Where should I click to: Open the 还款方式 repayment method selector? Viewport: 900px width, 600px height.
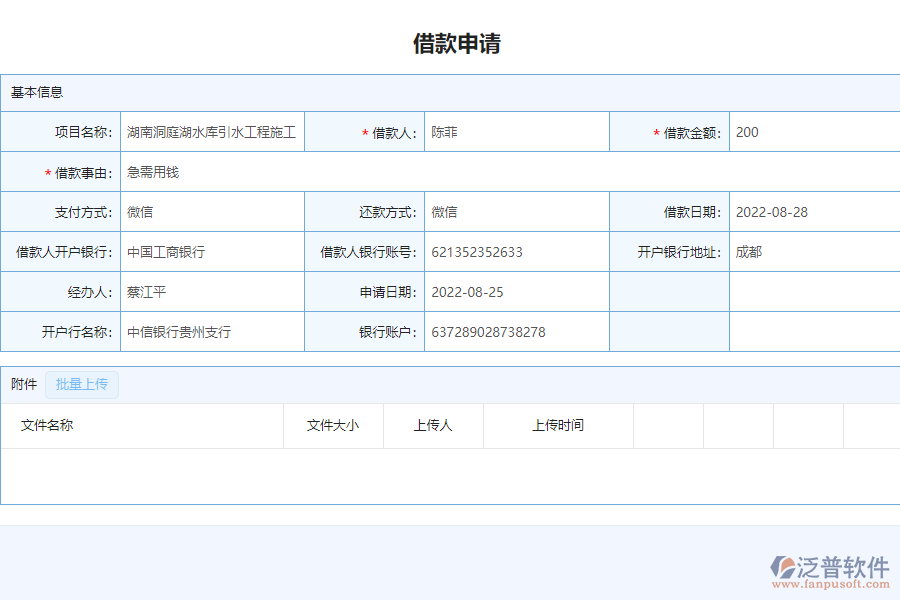point(516,211)
